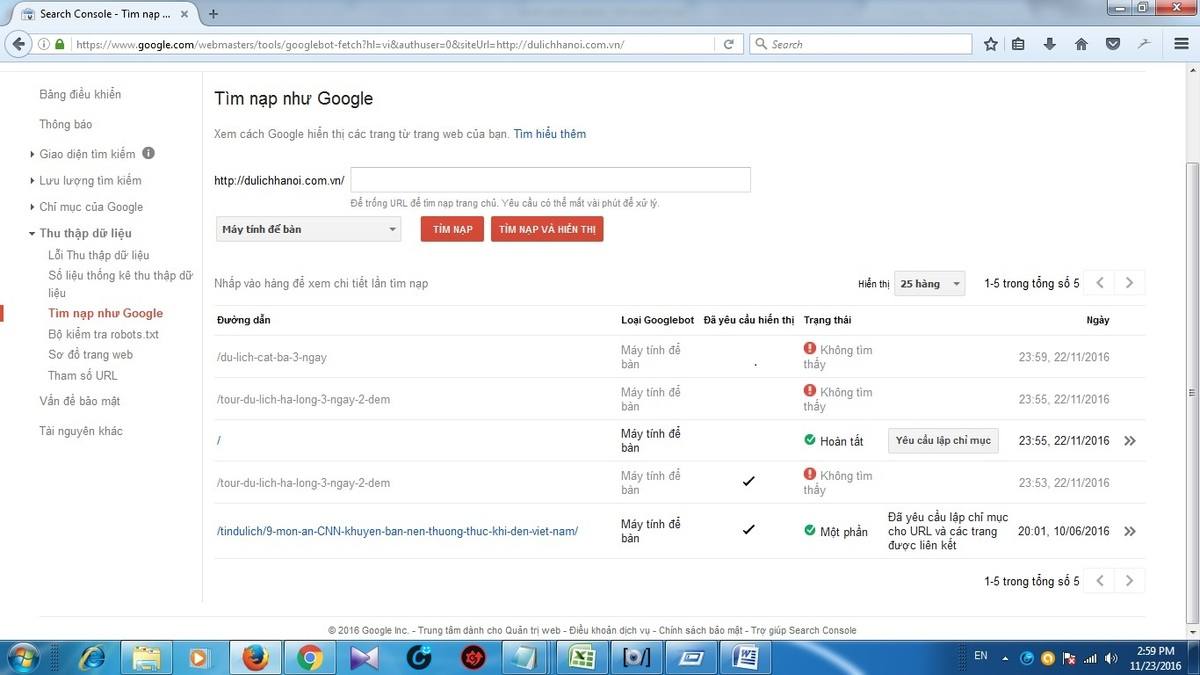This screenshot has height=675, width=1200.
Task: Click the Firefox Search box
Action: tap(860, 44)
